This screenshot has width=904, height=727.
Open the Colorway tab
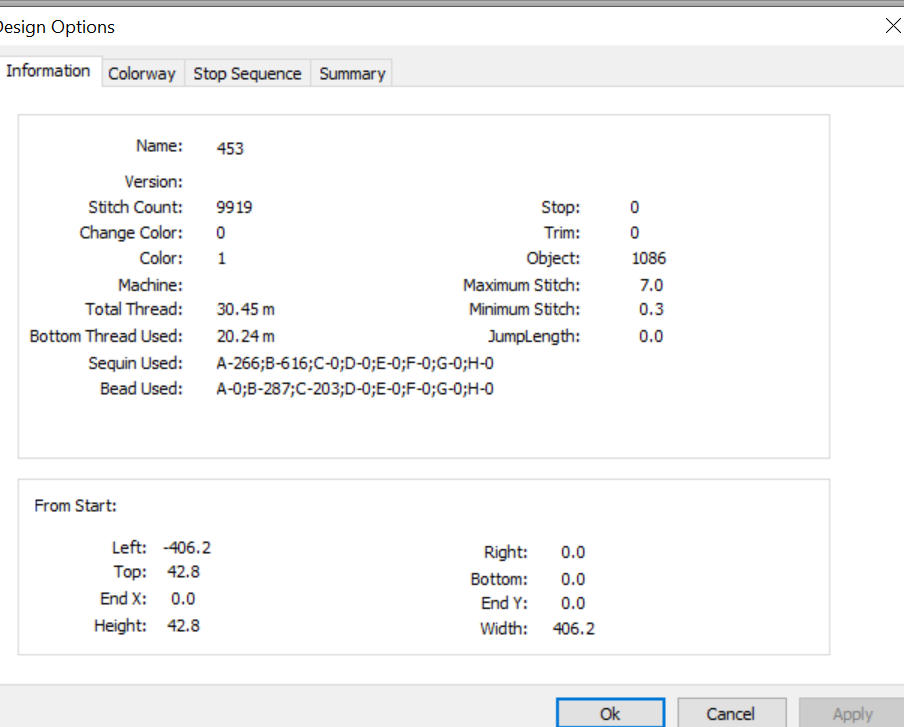(142, 74)
